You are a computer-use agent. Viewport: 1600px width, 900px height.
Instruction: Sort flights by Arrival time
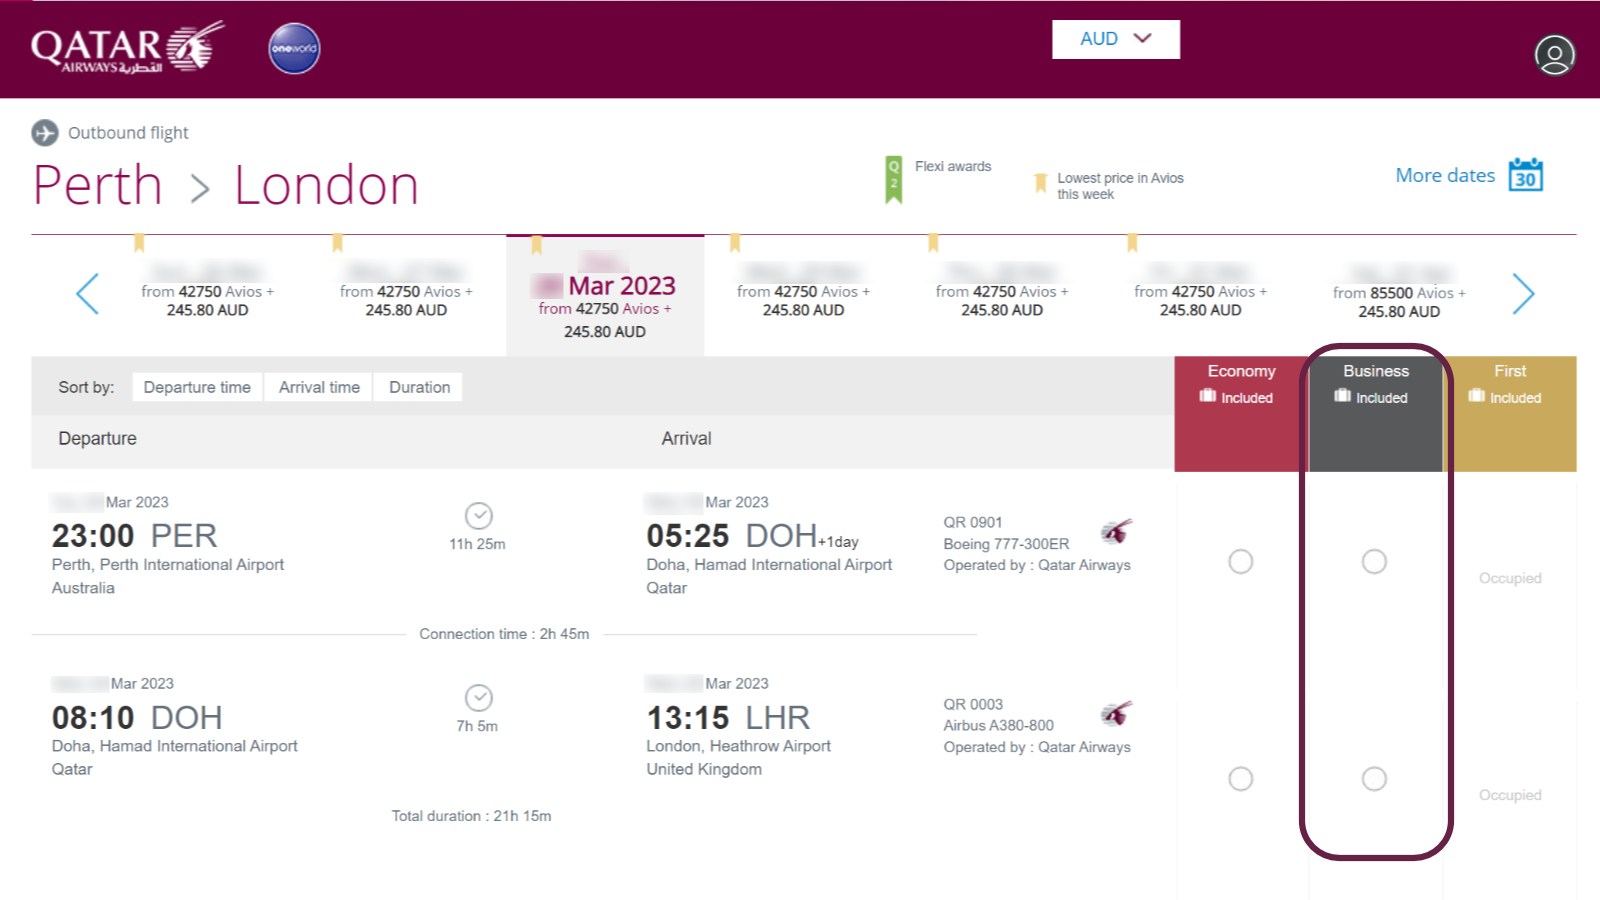point(319,387)
